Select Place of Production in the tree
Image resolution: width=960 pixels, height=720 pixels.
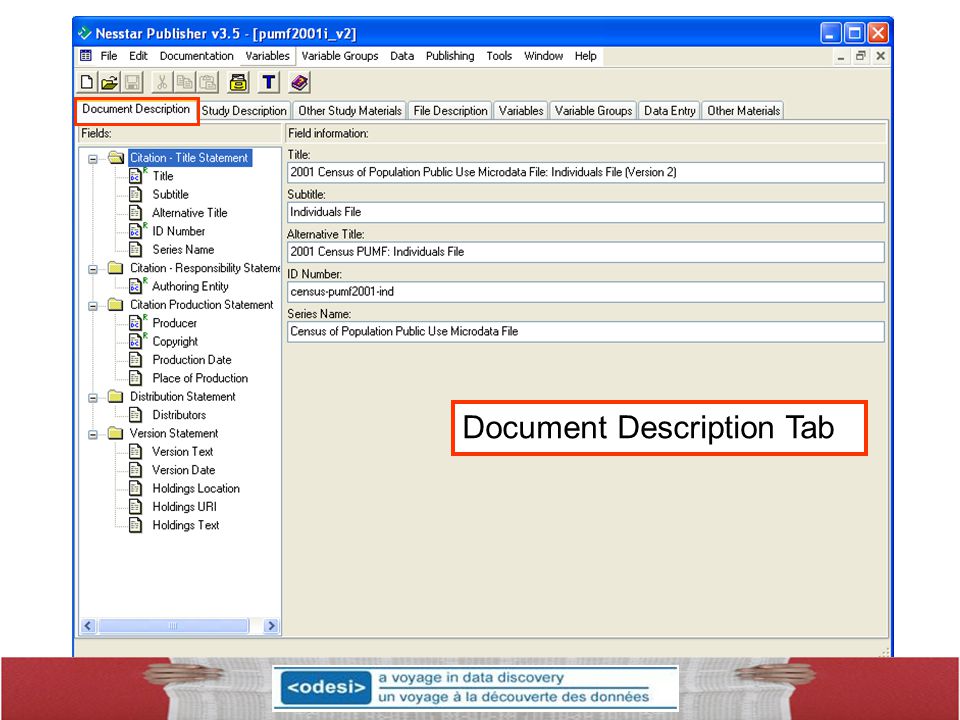point(200,378)
